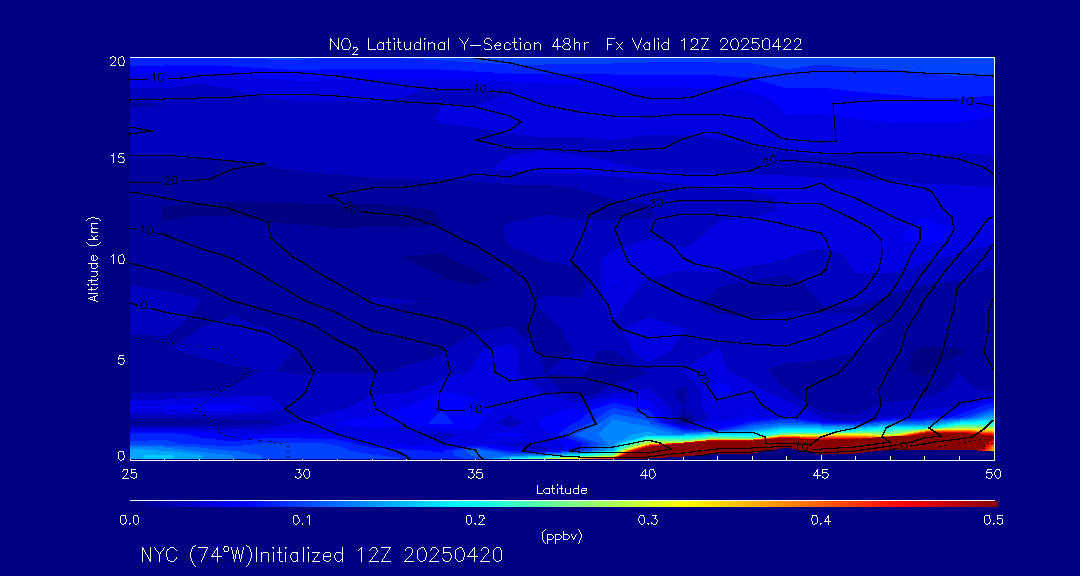The image size is (1080, 576).
Task: Click the colorbar tick label "0.5"
Action: pyautogui.click(x=993, y=520)
